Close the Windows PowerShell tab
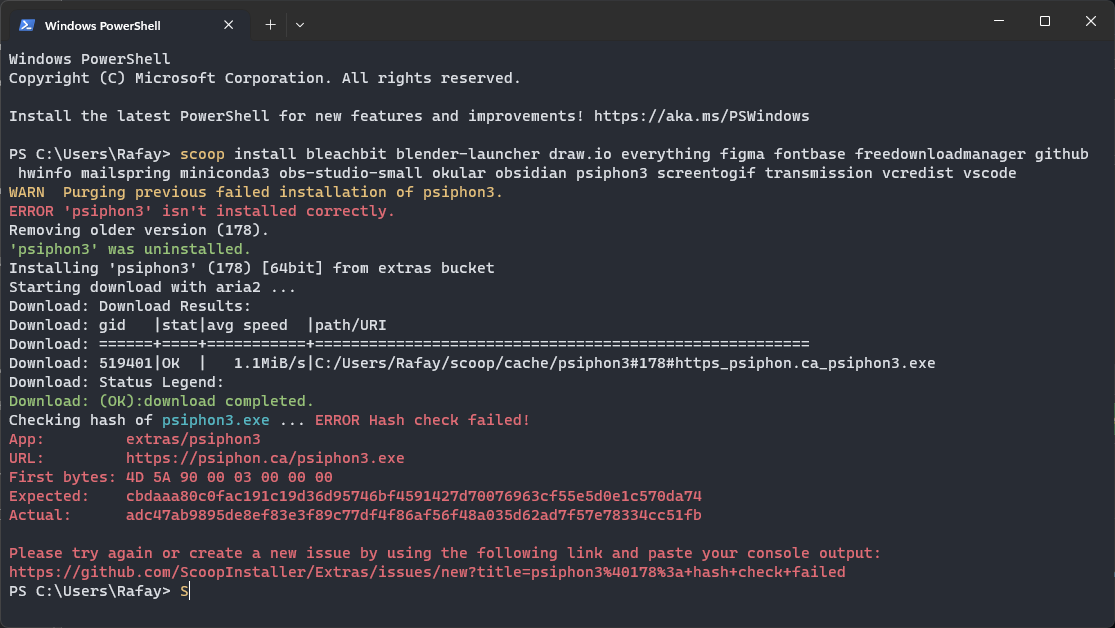Image resolution: width=1115 pixels, height=628 pixels. [x=228, y=25]
